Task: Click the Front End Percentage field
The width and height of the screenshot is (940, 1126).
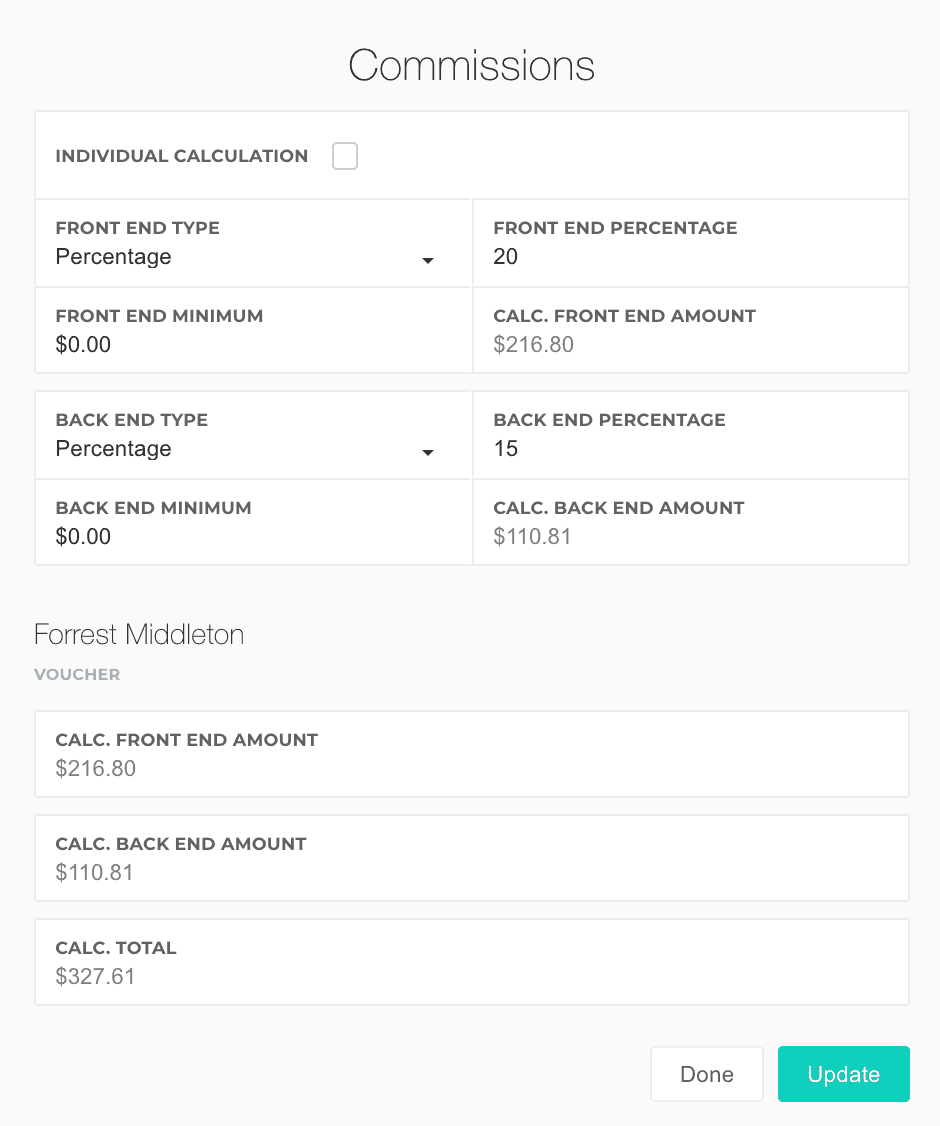Action: [690, 257]
